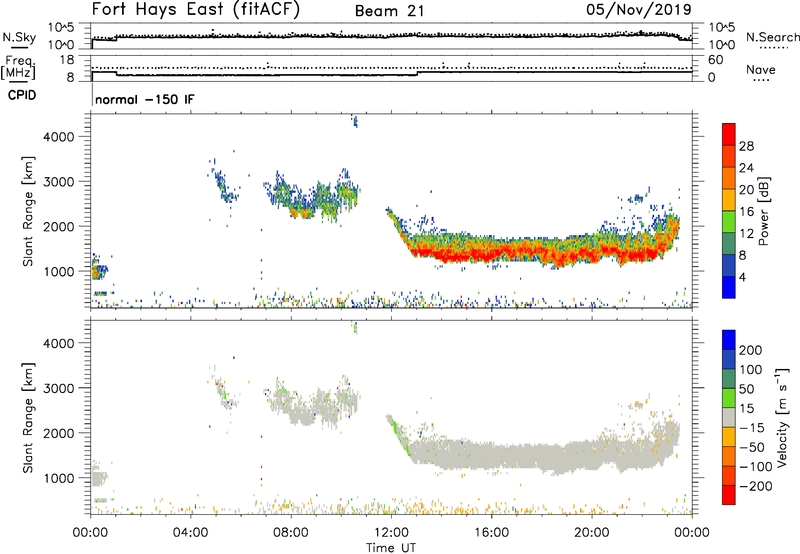Click the yellow segment of power colorbar

pos(729,199)
